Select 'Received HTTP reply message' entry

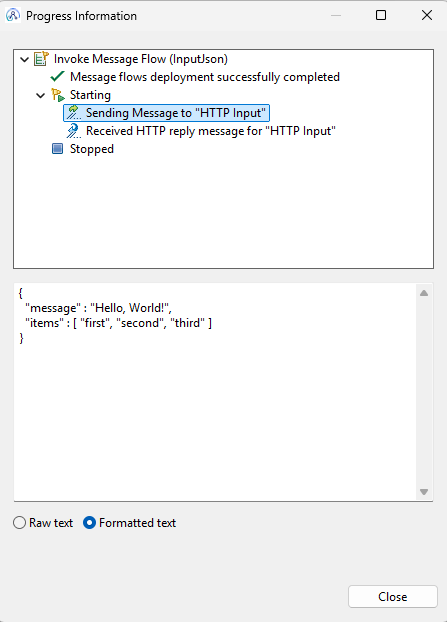tap(211, 131)
